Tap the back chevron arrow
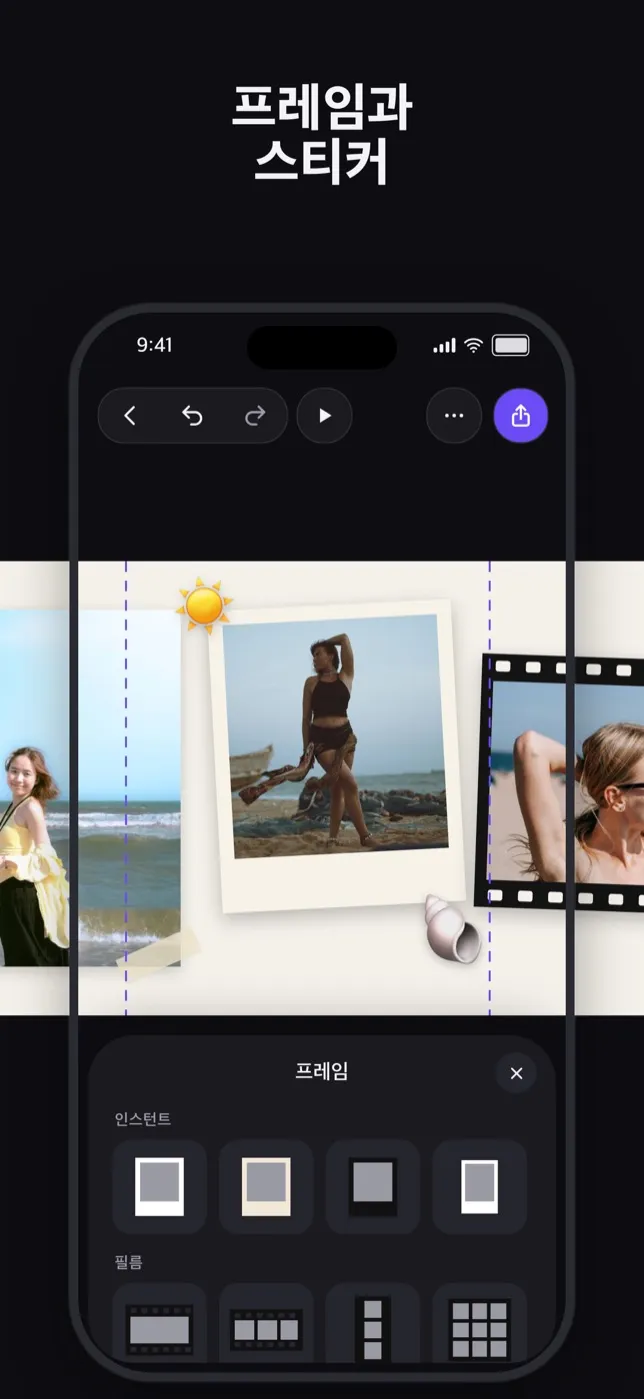This screenshot has height=1399, width=644. 130,416
